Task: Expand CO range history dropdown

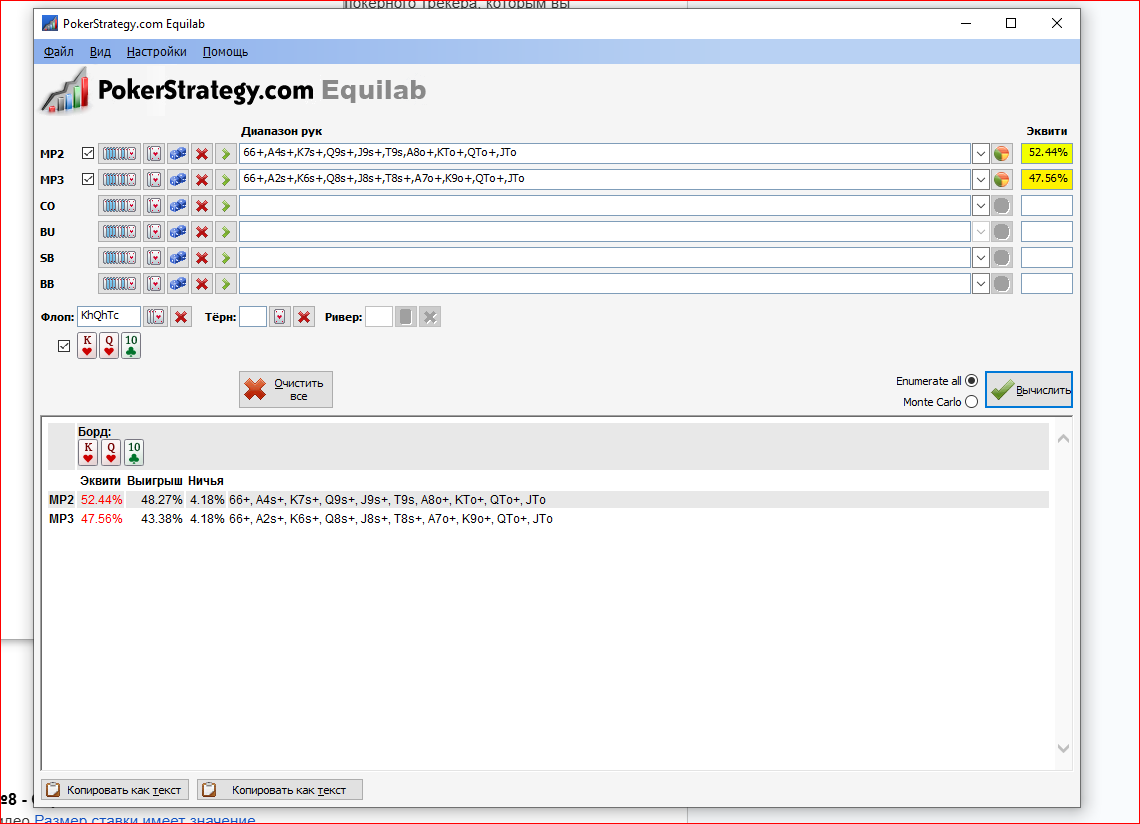Action: [x=981, y=206]
